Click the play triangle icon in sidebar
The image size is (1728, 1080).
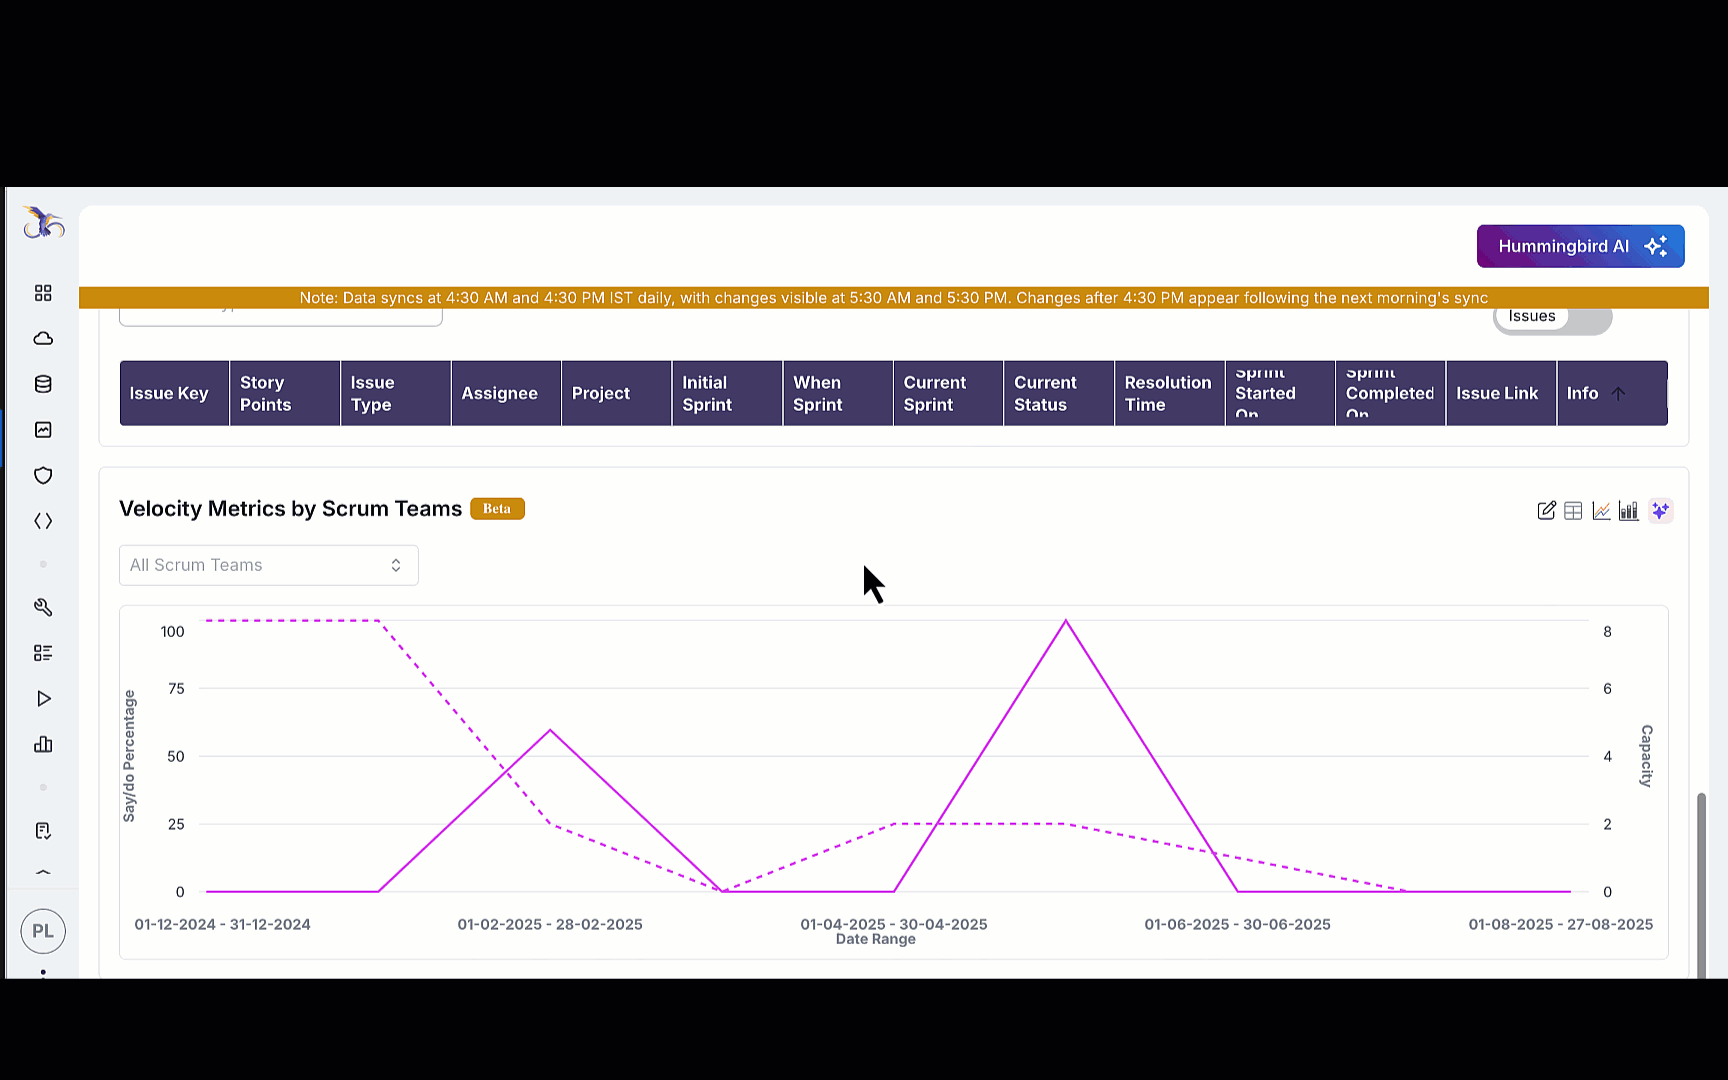(43, 699)
